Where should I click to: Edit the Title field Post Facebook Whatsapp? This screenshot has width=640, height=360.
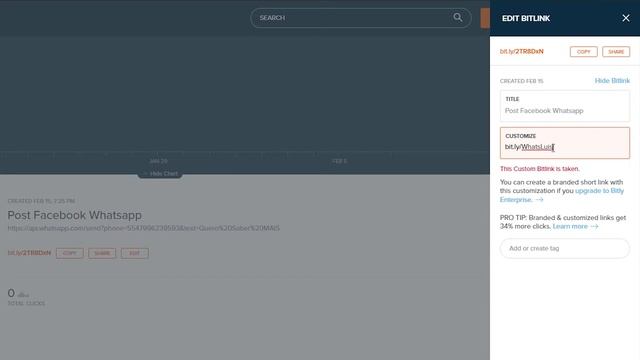(x=565, y=106)
